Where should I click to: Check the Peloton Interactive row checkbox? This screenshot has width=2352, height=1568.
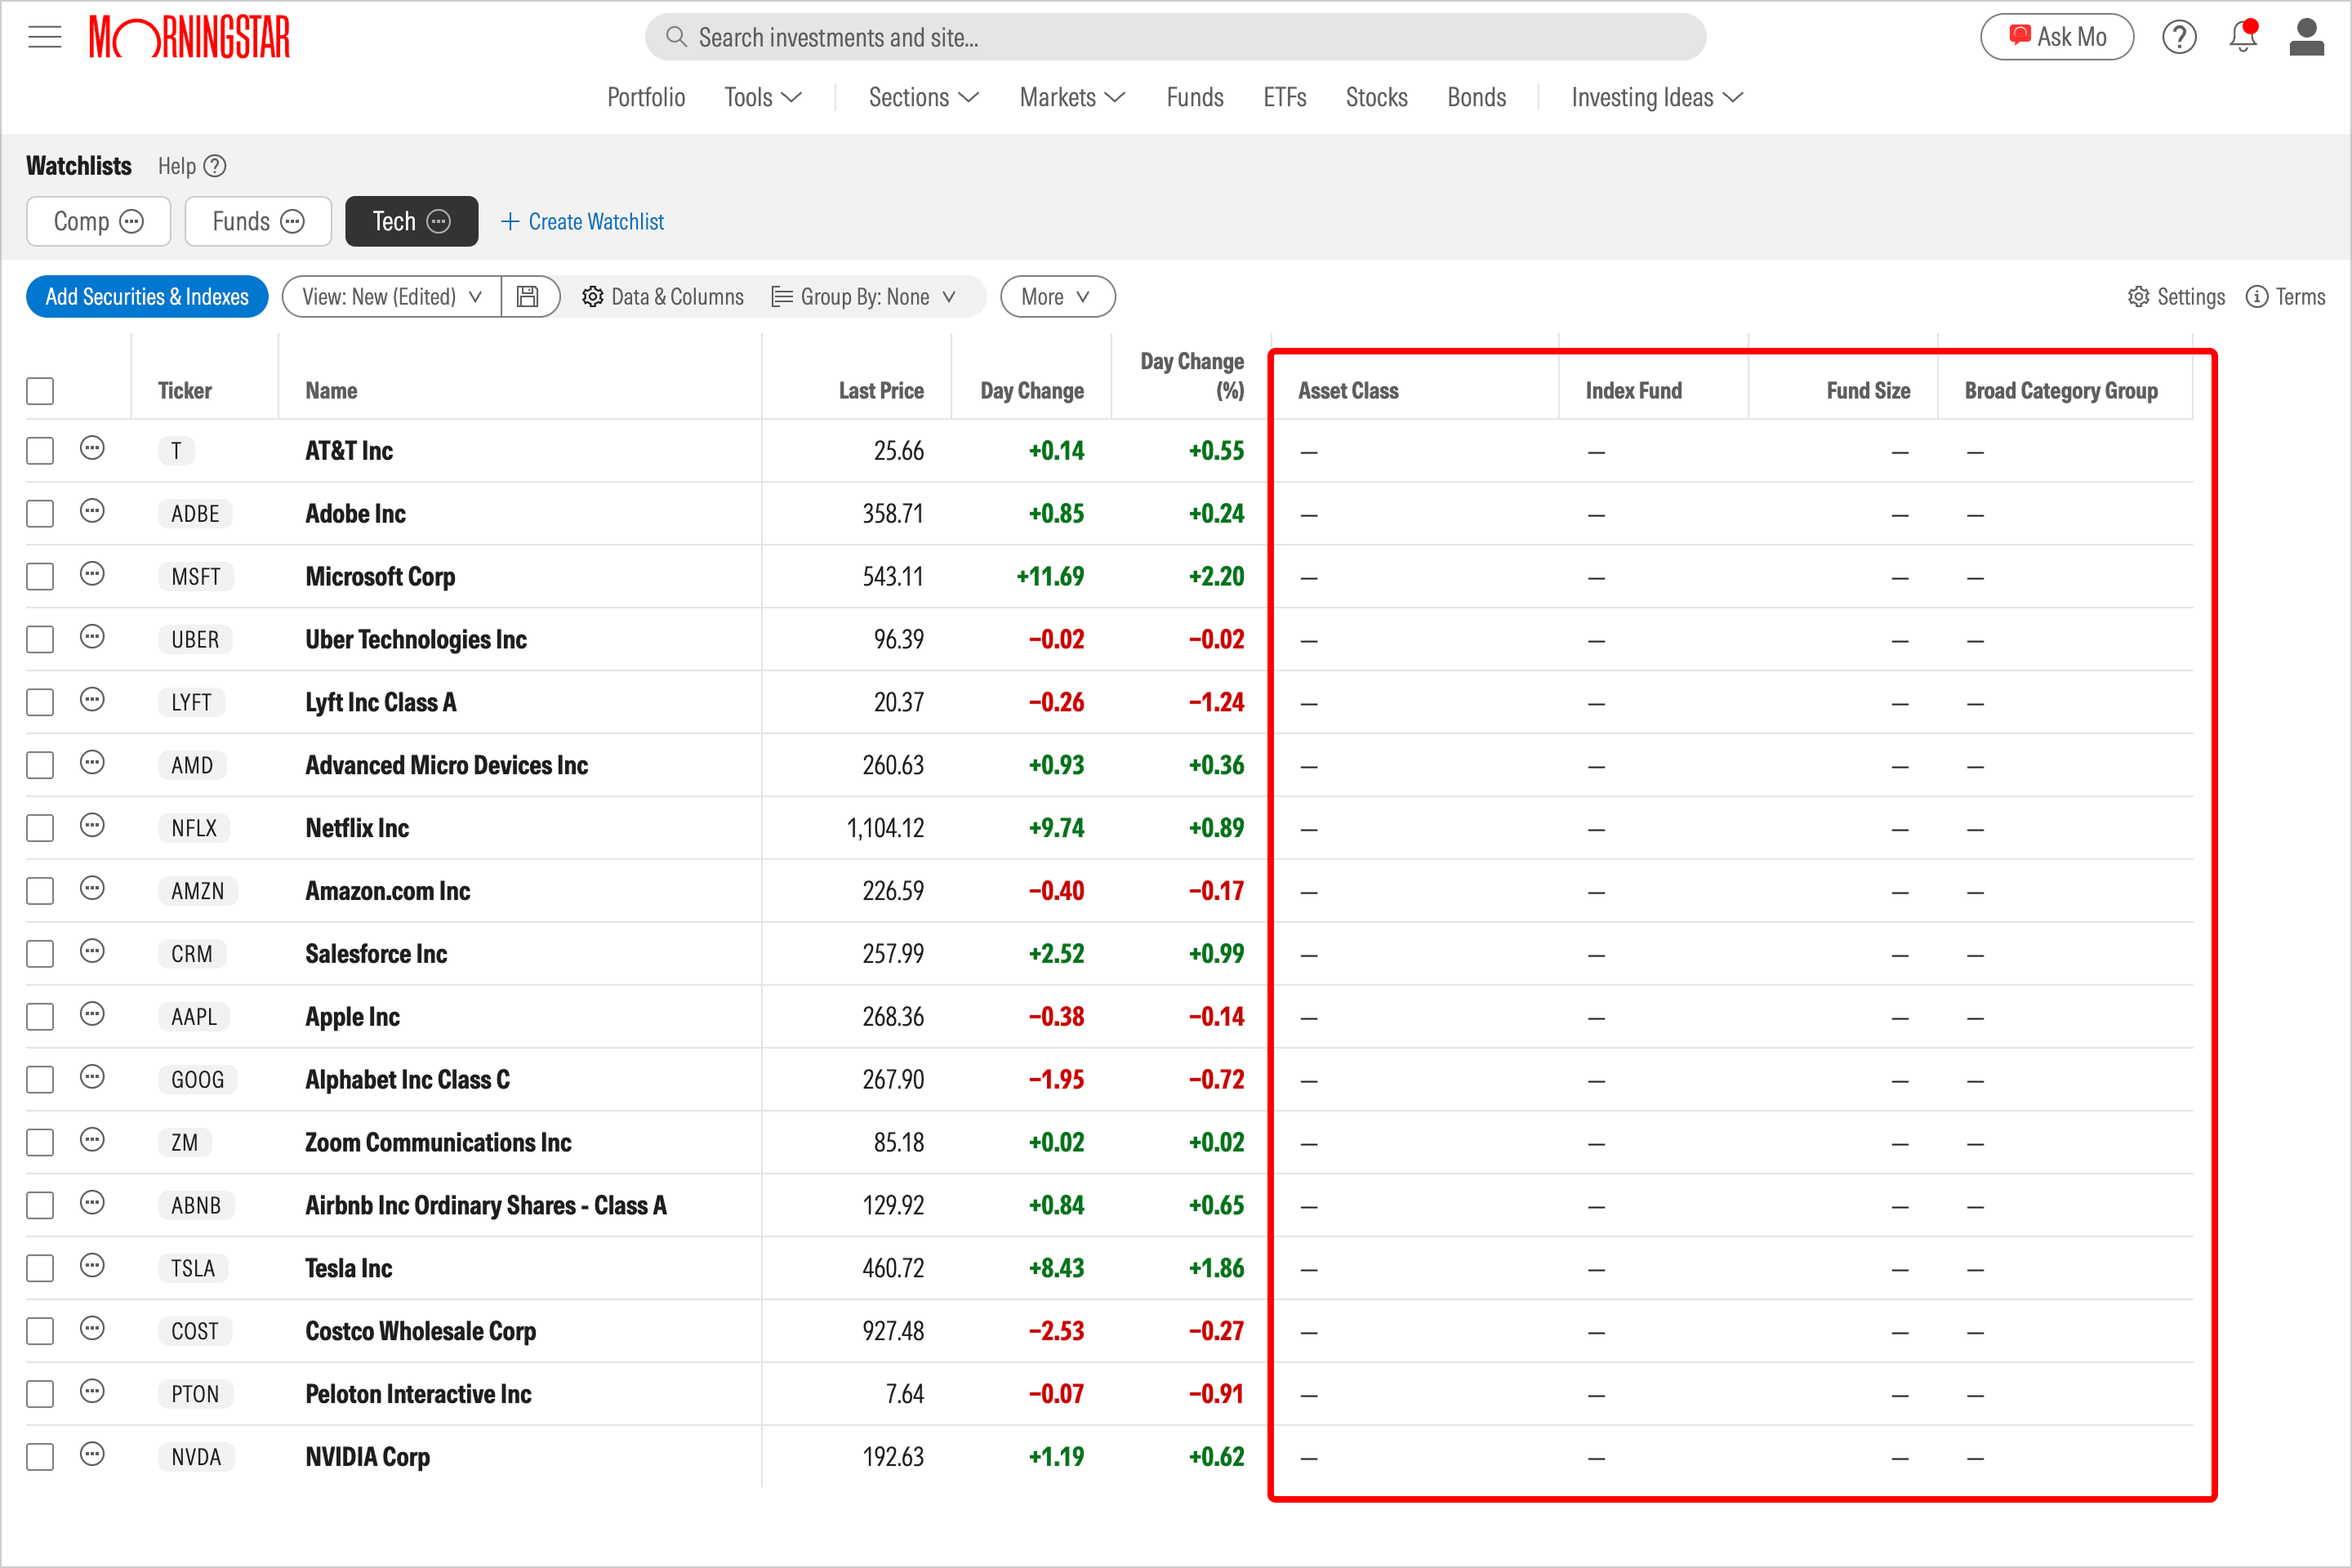point(40,1394)
